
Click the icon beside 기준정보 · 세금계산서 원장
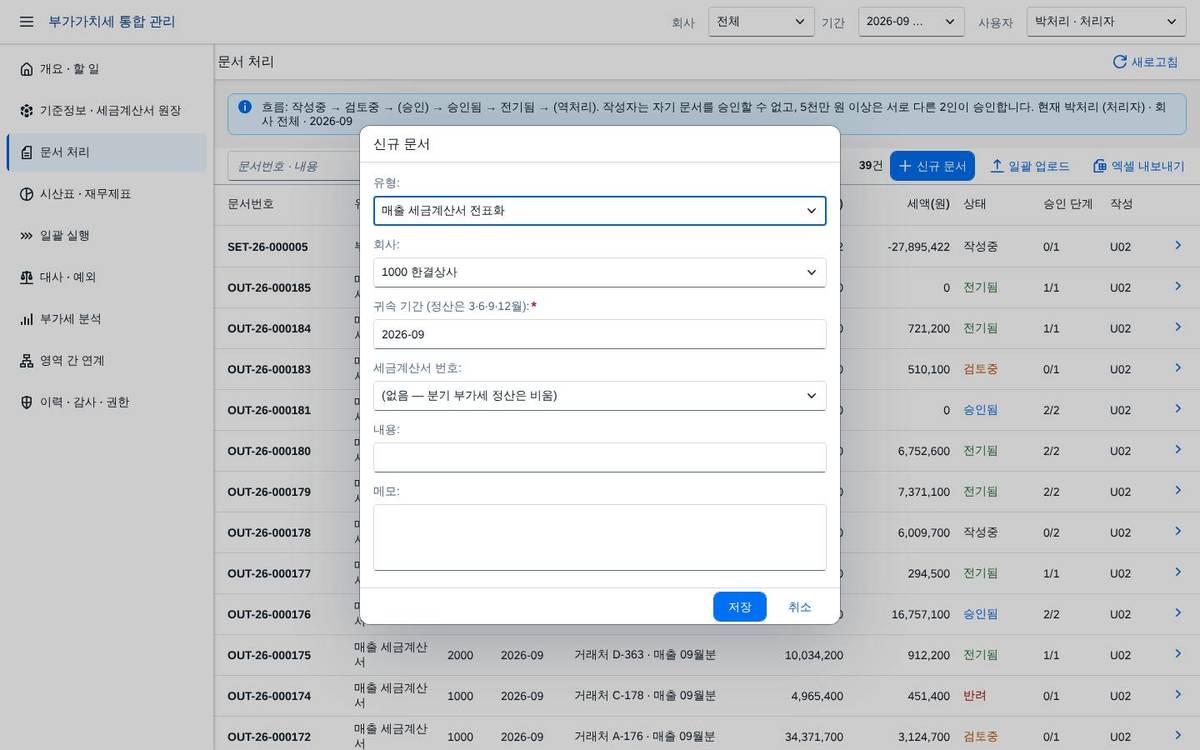(26, 111)
